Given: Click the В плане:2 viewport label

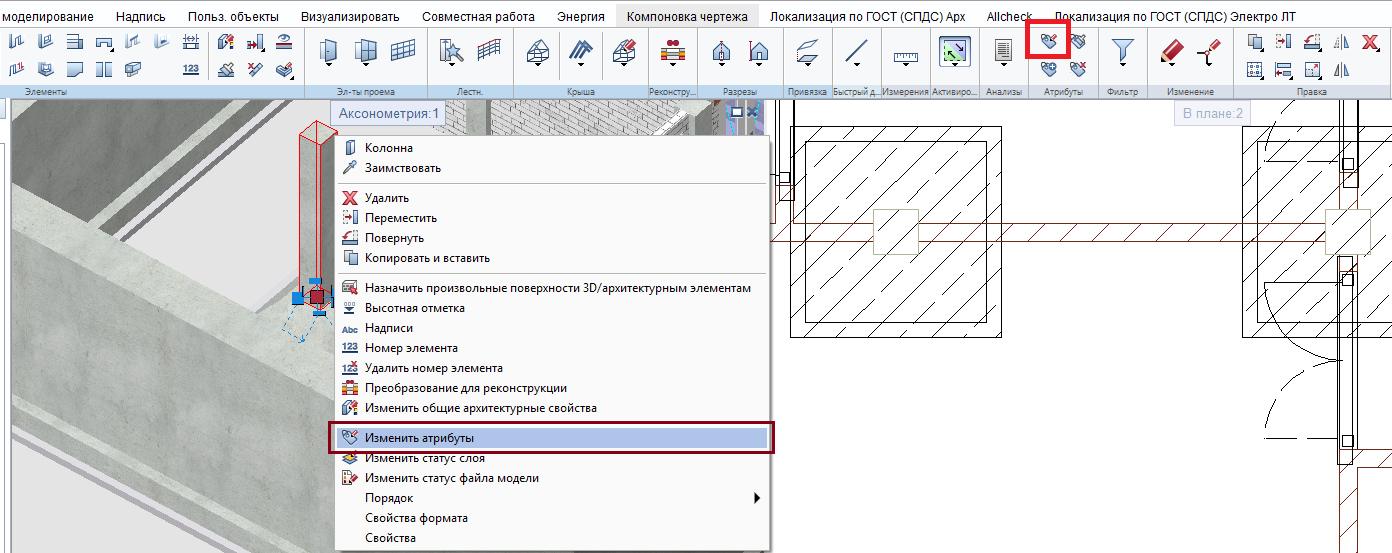Looking at the screenshot, I should (1212, 114).
